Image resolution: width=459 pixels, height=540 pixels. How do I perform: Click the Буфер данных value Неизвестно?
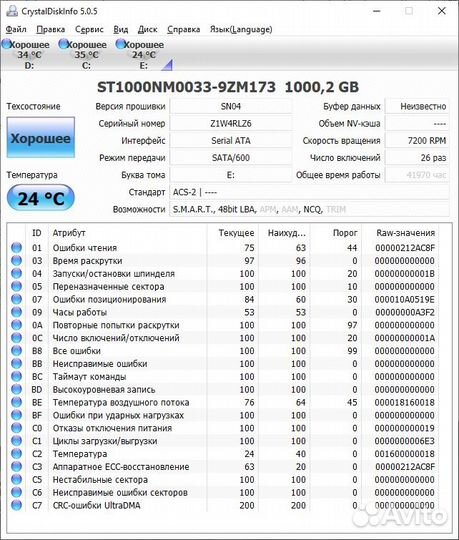pos(417,106)
